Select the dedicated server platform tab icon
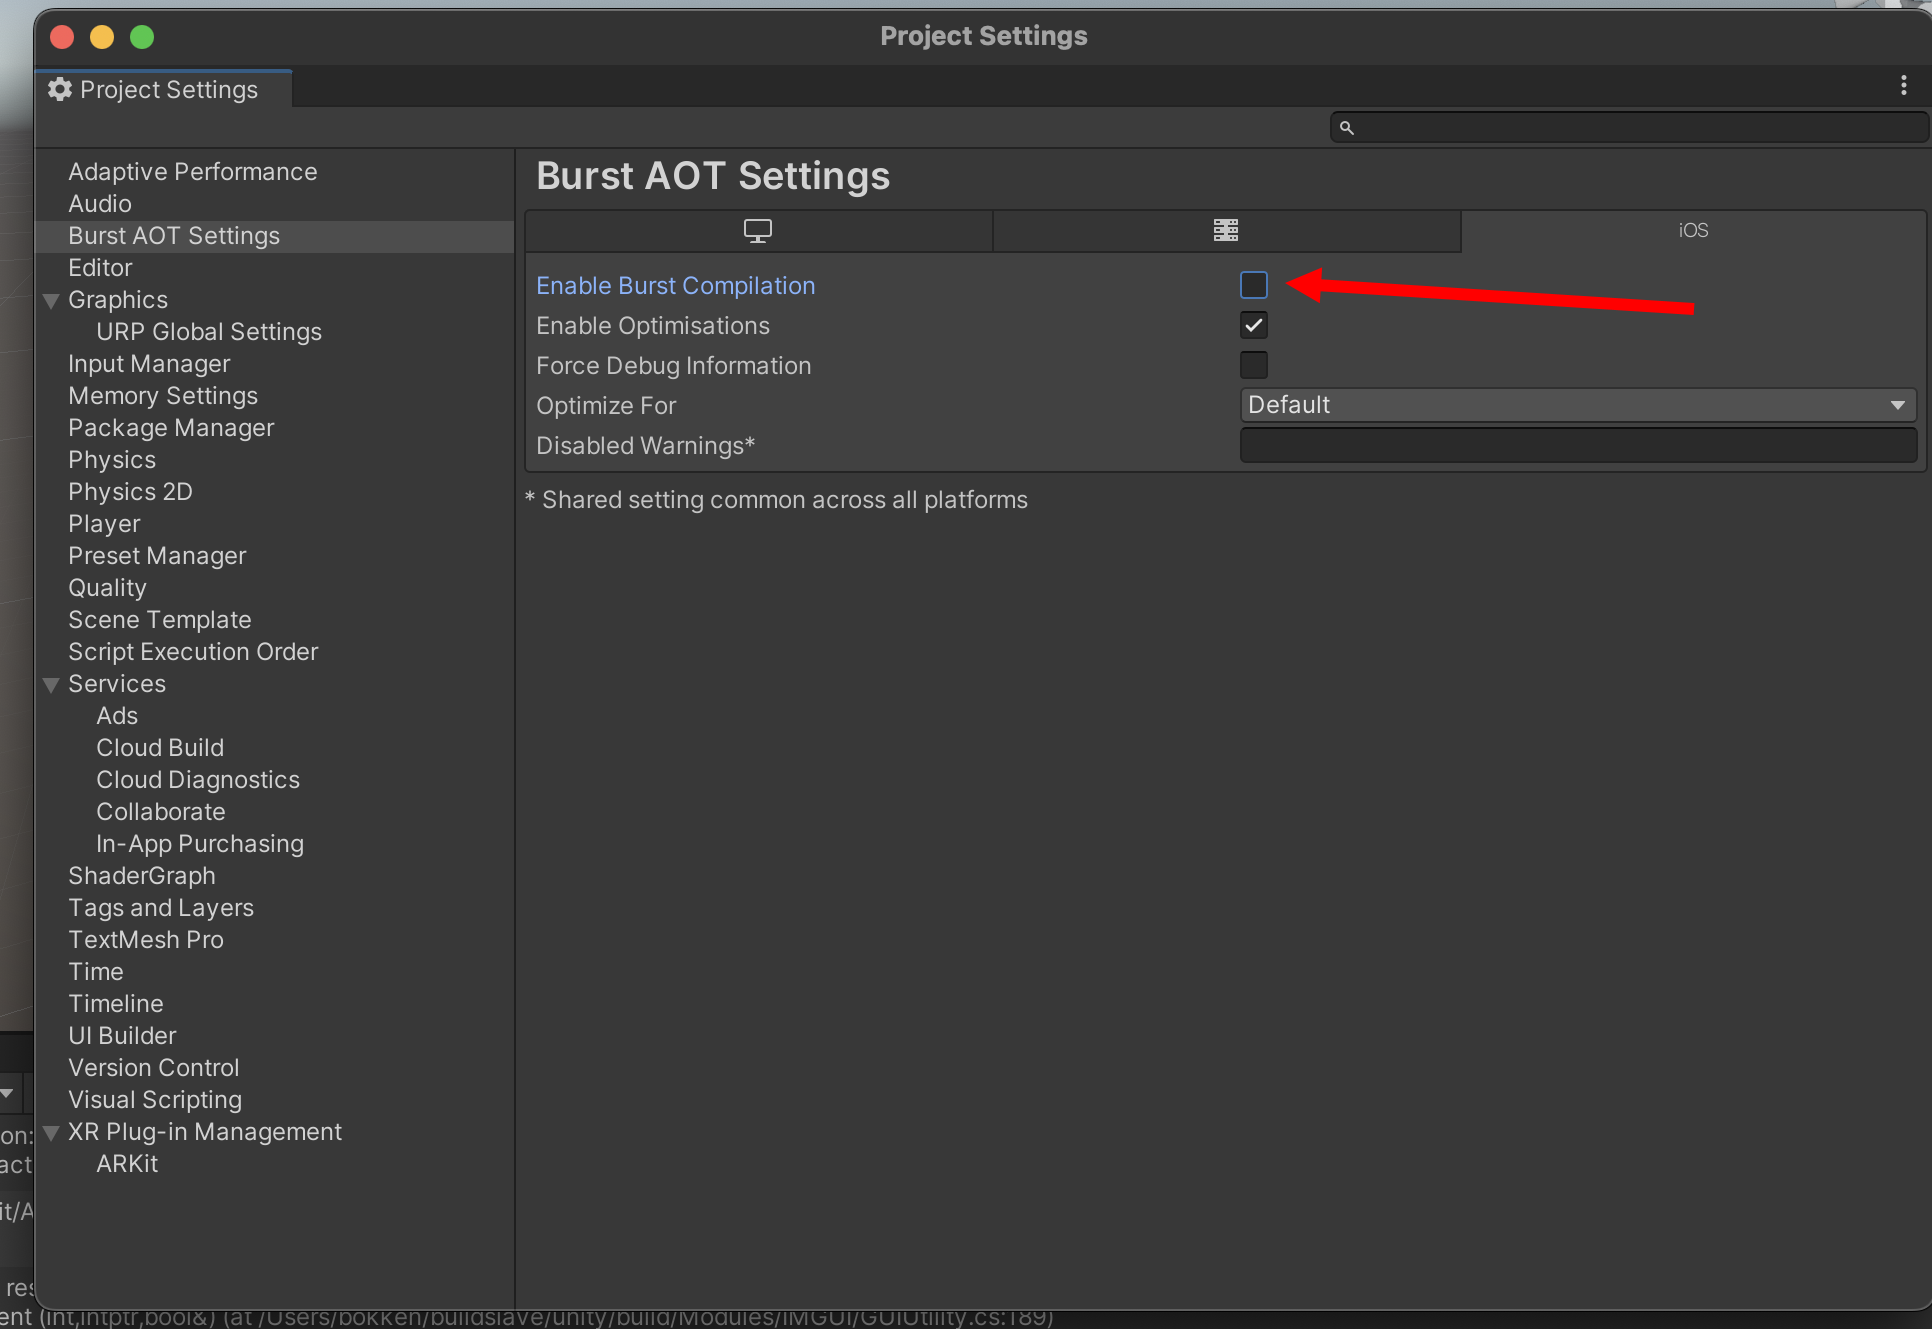The height and width of the screenshot is (1329, 1932). pyautogui.click(x=1226, y=231)
